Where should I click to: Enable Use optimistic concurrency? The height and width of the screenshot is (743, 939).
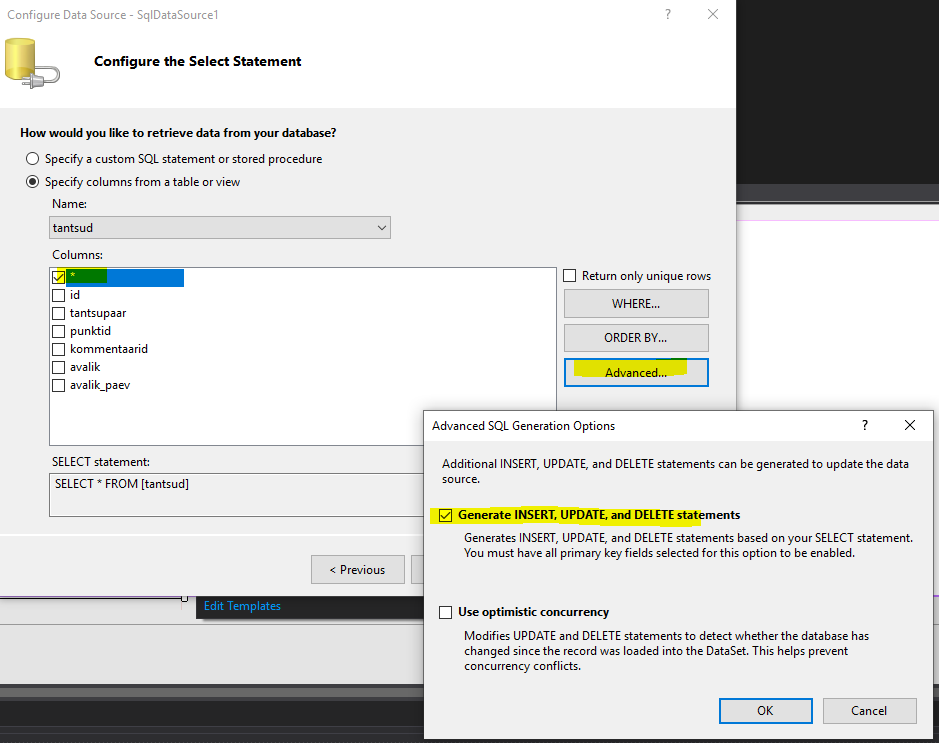click(x=446, y=612)
